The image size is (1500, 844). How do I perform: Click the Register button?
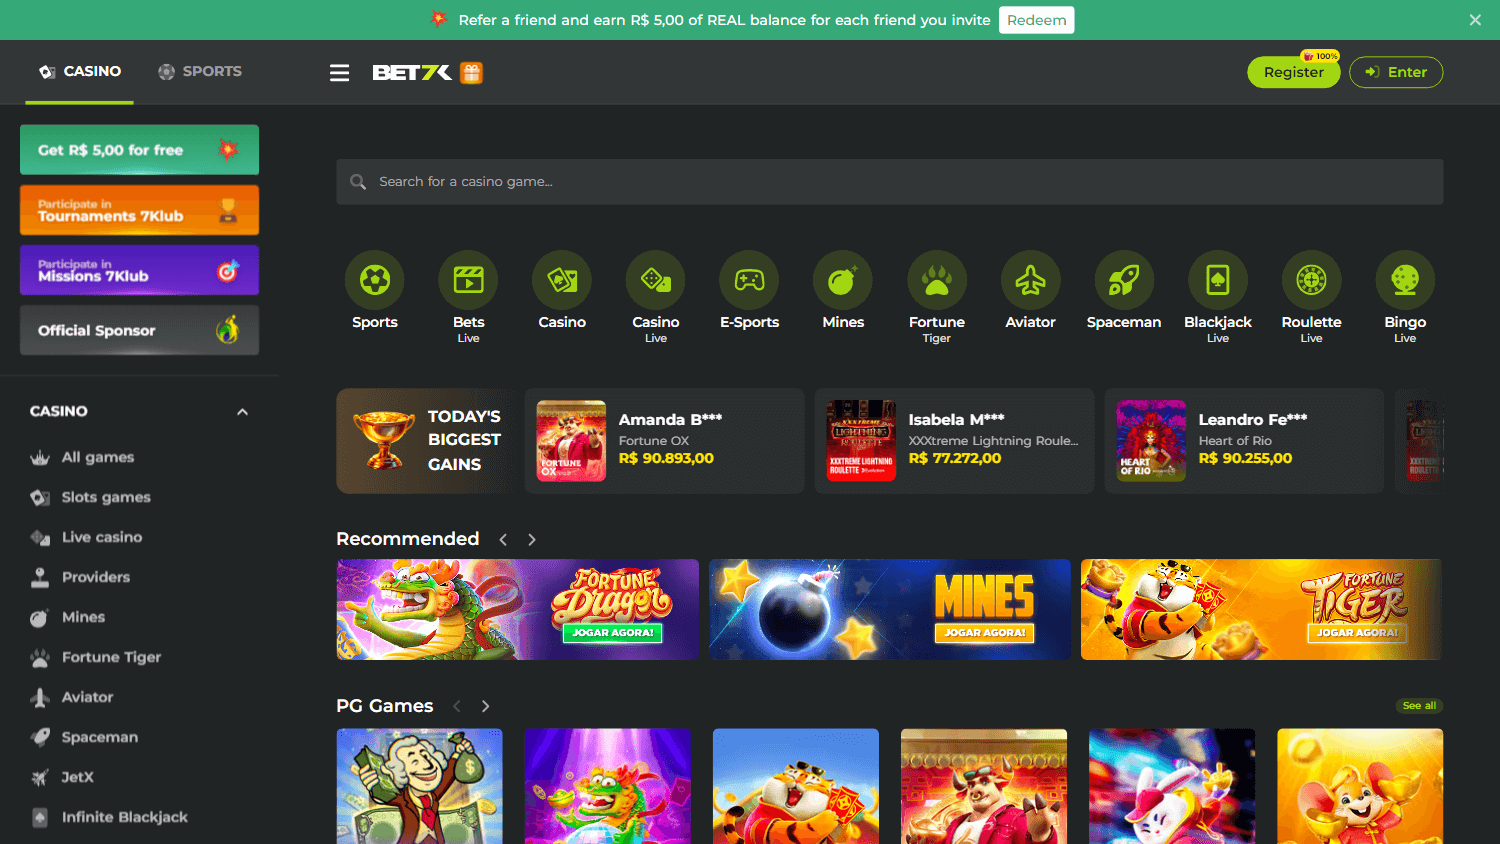(x=1294, y=72)
